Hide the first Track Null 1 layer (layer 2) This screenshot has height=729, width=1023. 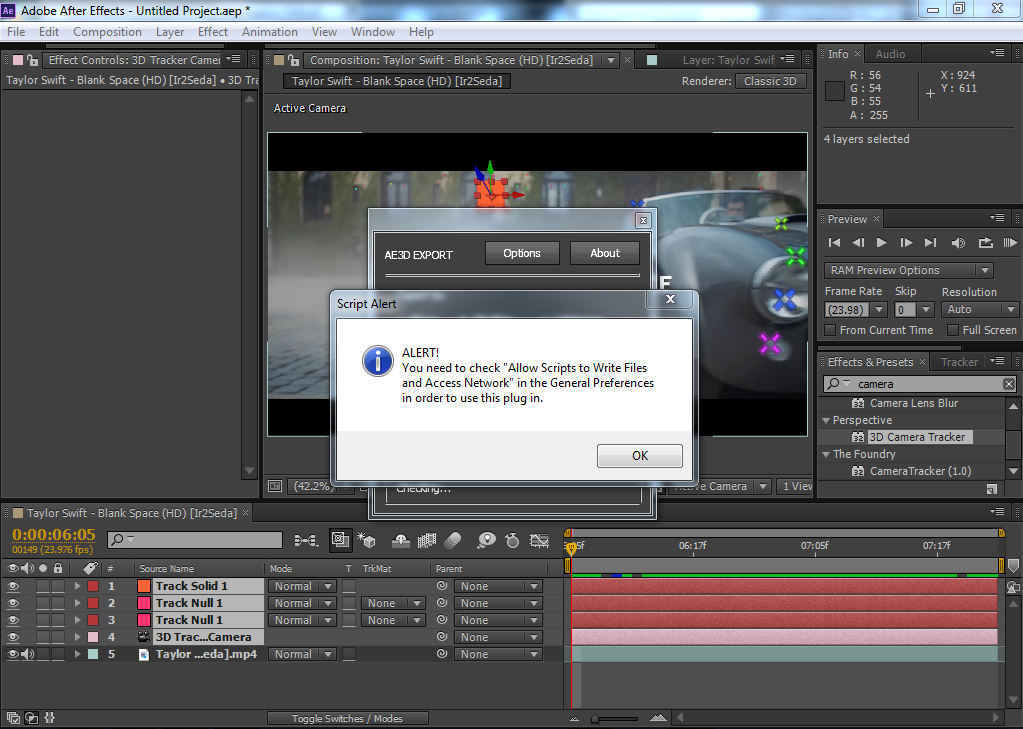12,603
